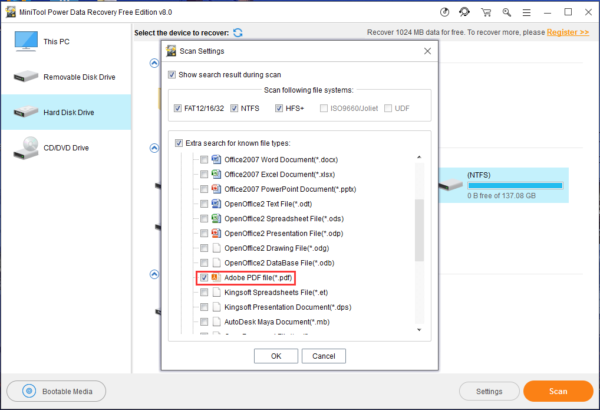The width and height of the screenshot is (600, 410).
Task: Click the Scan Settings dialog logo icon
Action: (171, 51)
